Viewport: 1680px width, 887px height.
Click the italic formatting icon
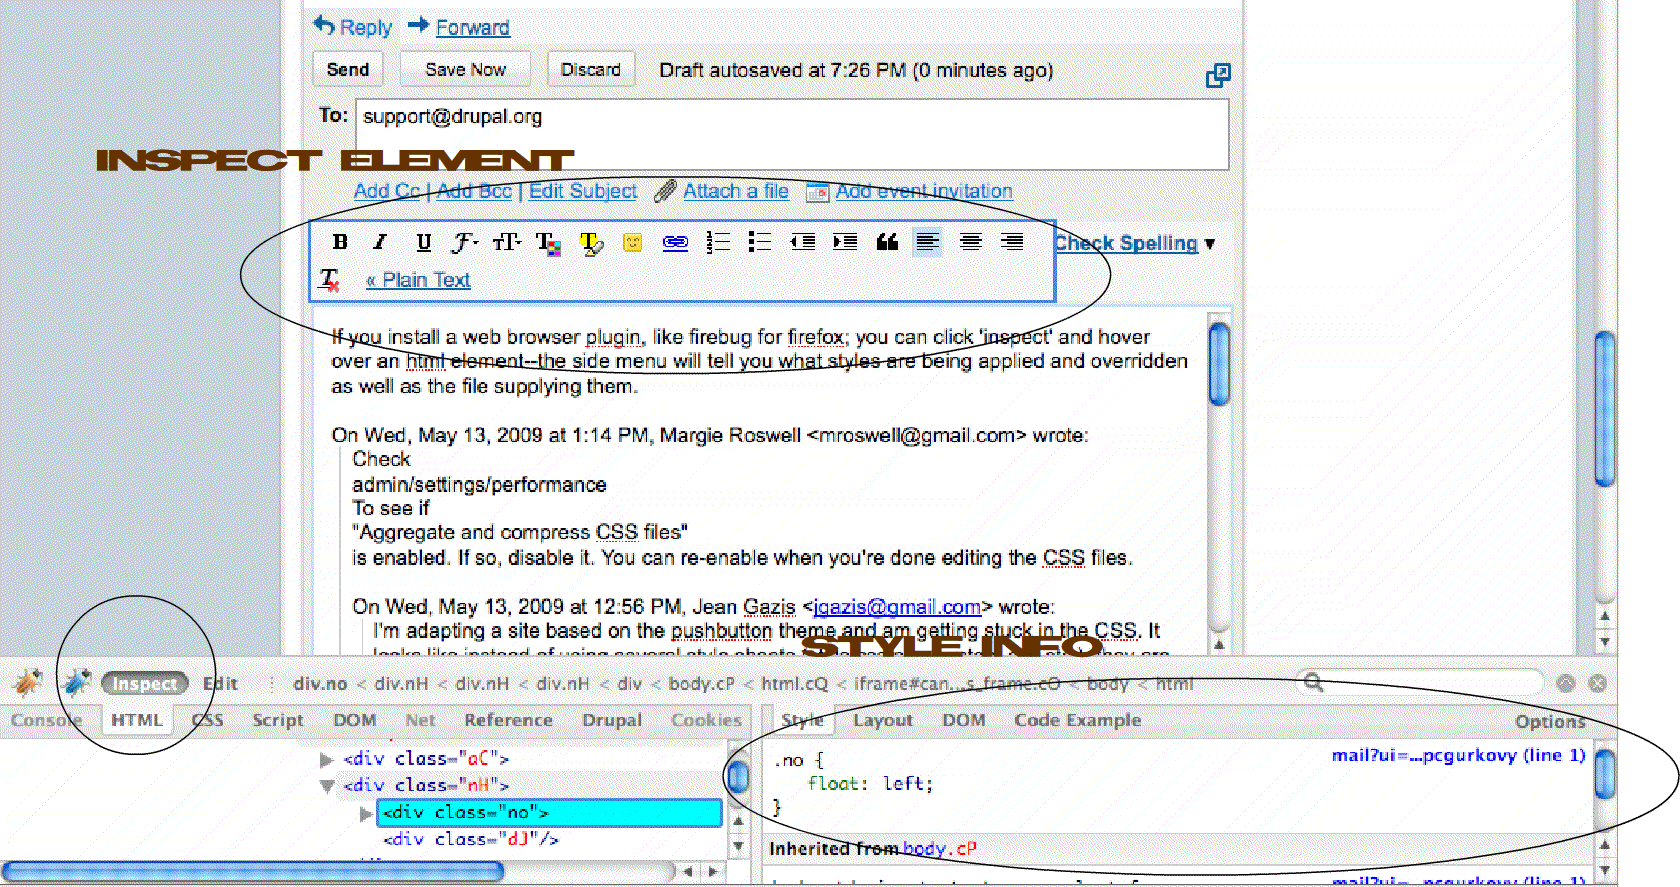380,242
